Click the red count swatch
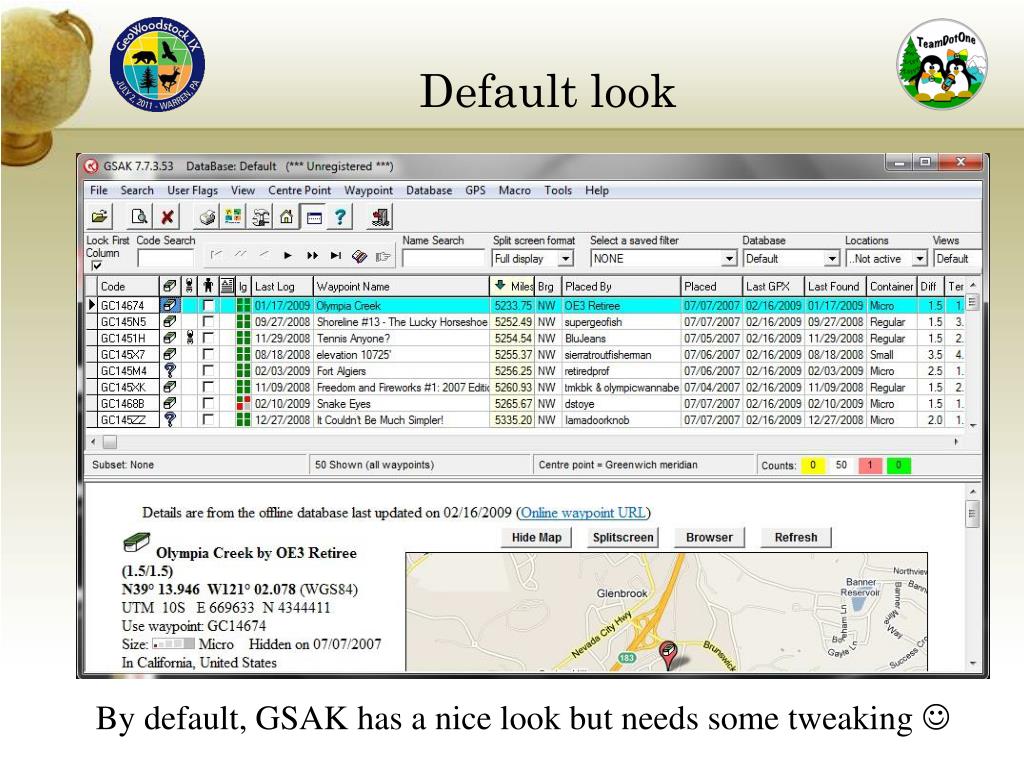Screen dimensions: 1024x768 pos(870,465)
